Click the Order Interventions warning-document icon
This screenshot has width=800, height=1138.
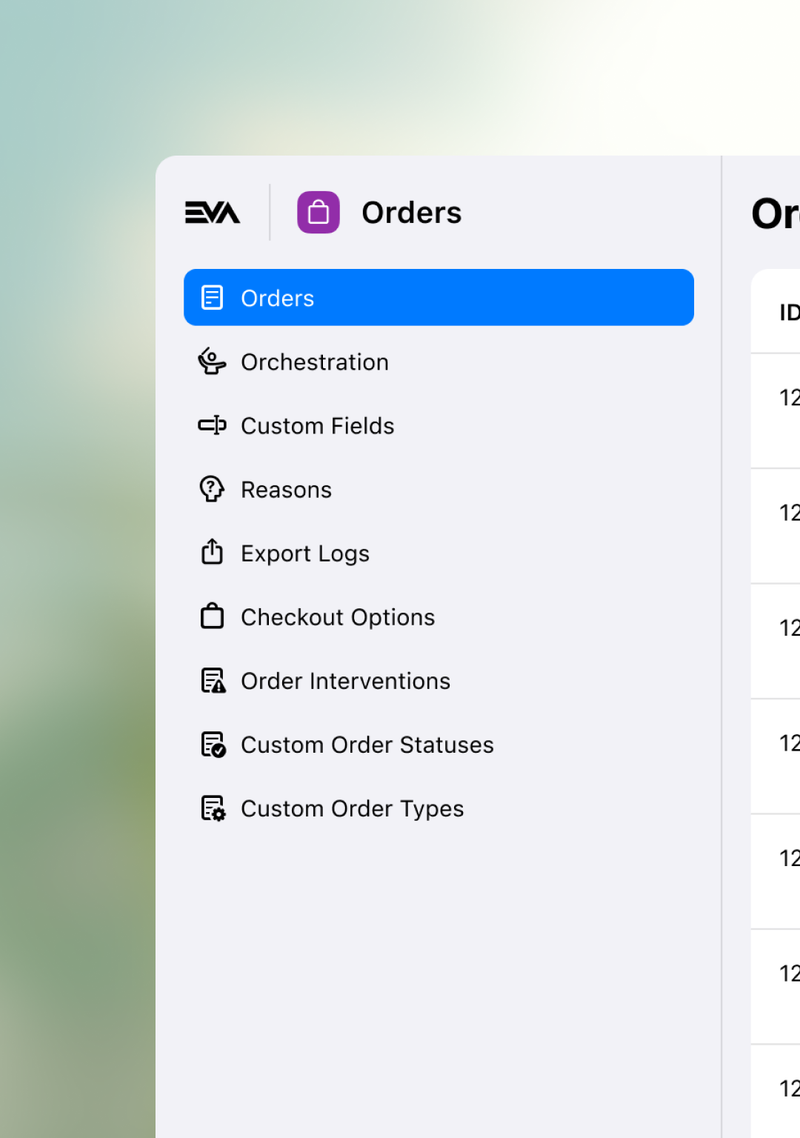212,680
